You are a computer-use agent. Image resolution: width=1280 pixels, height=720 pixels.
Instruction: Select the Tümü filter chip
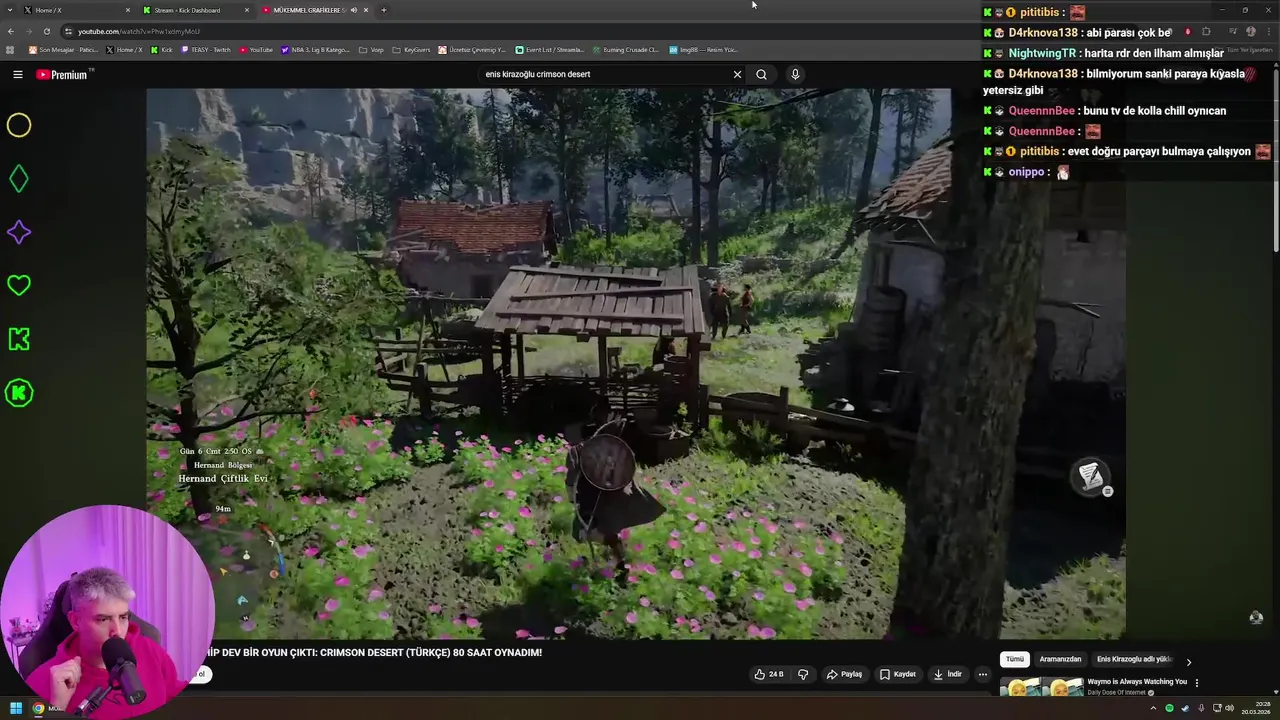point(1015,659)
